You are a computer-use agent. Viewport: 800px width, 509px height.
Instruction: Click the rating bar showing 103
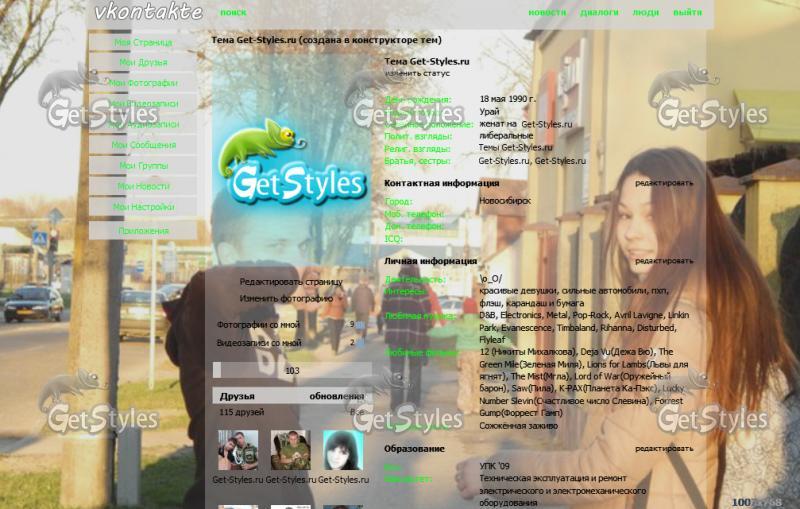292,370
